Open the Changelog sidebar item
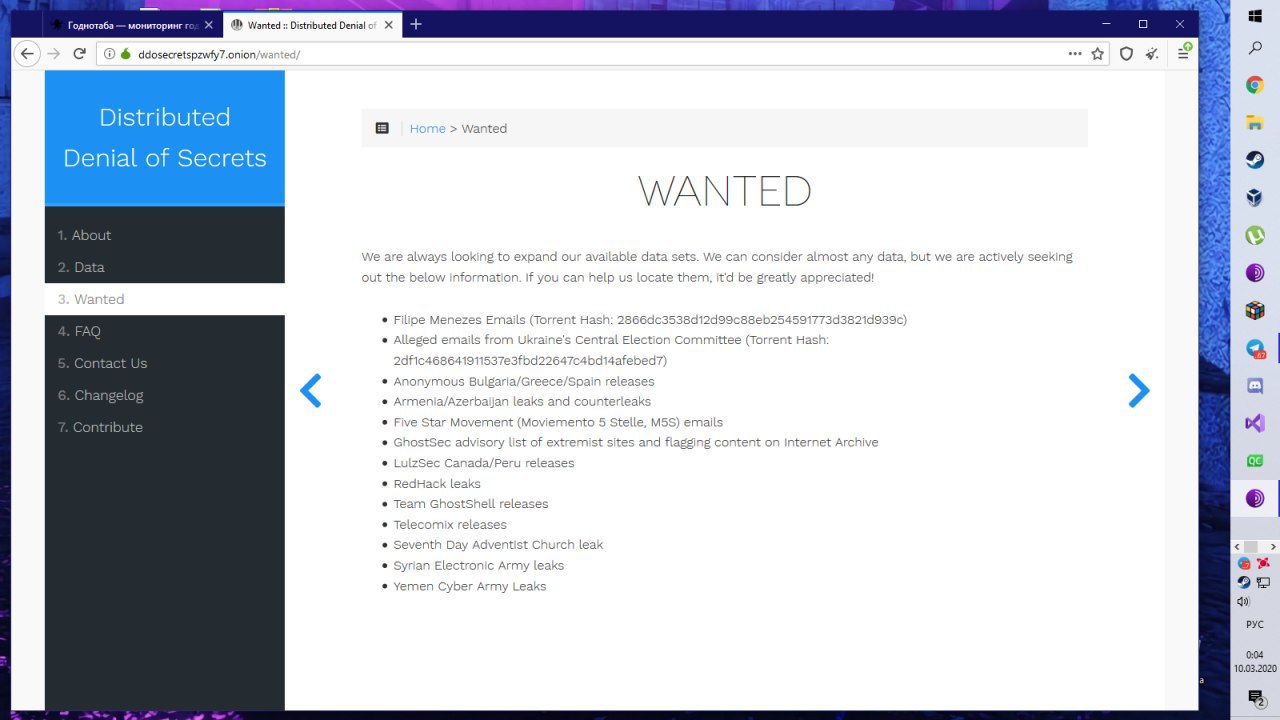 (x=165, y=395)
